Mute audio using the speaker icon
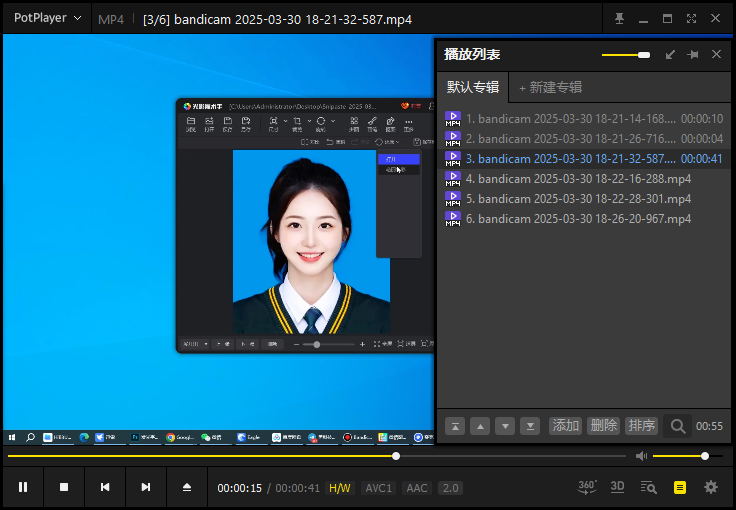Screen dimensions: 736x510 (641, 456)
